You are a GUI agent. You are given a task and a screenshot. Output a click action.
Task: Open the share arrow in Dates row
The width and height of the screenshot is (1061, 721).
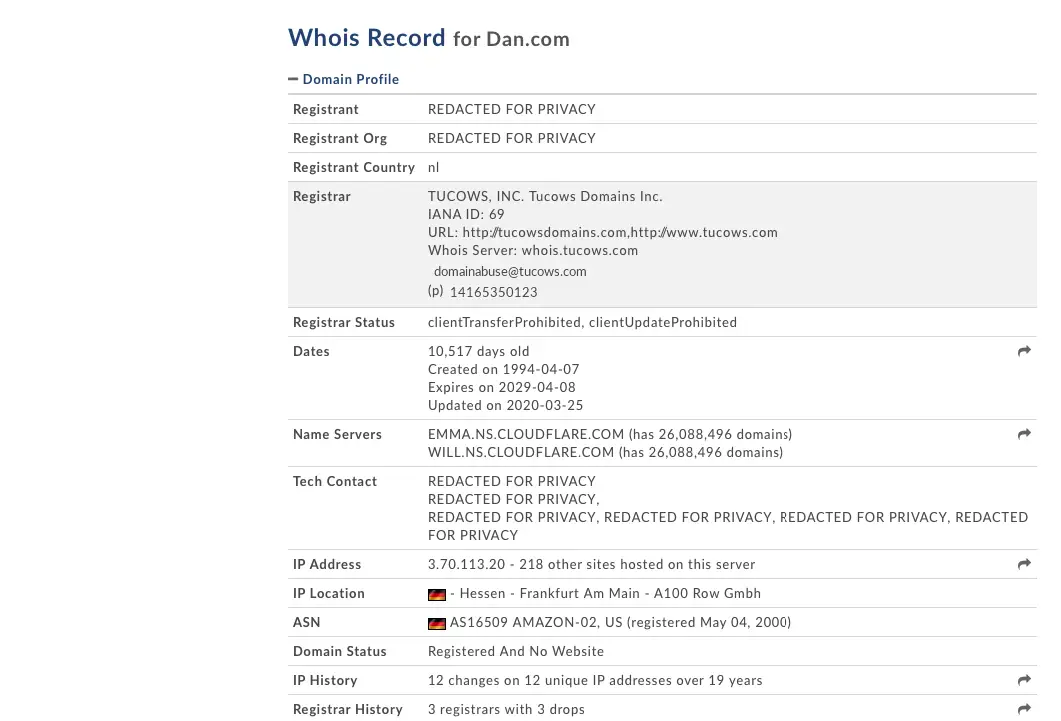[1024, 350]
